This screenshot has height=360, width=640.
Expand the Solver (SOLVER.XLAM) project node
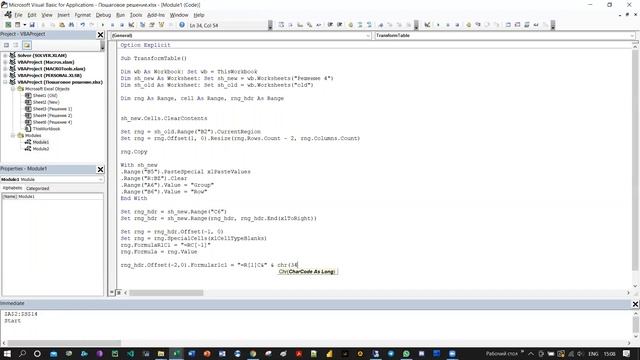pos(5,56)
